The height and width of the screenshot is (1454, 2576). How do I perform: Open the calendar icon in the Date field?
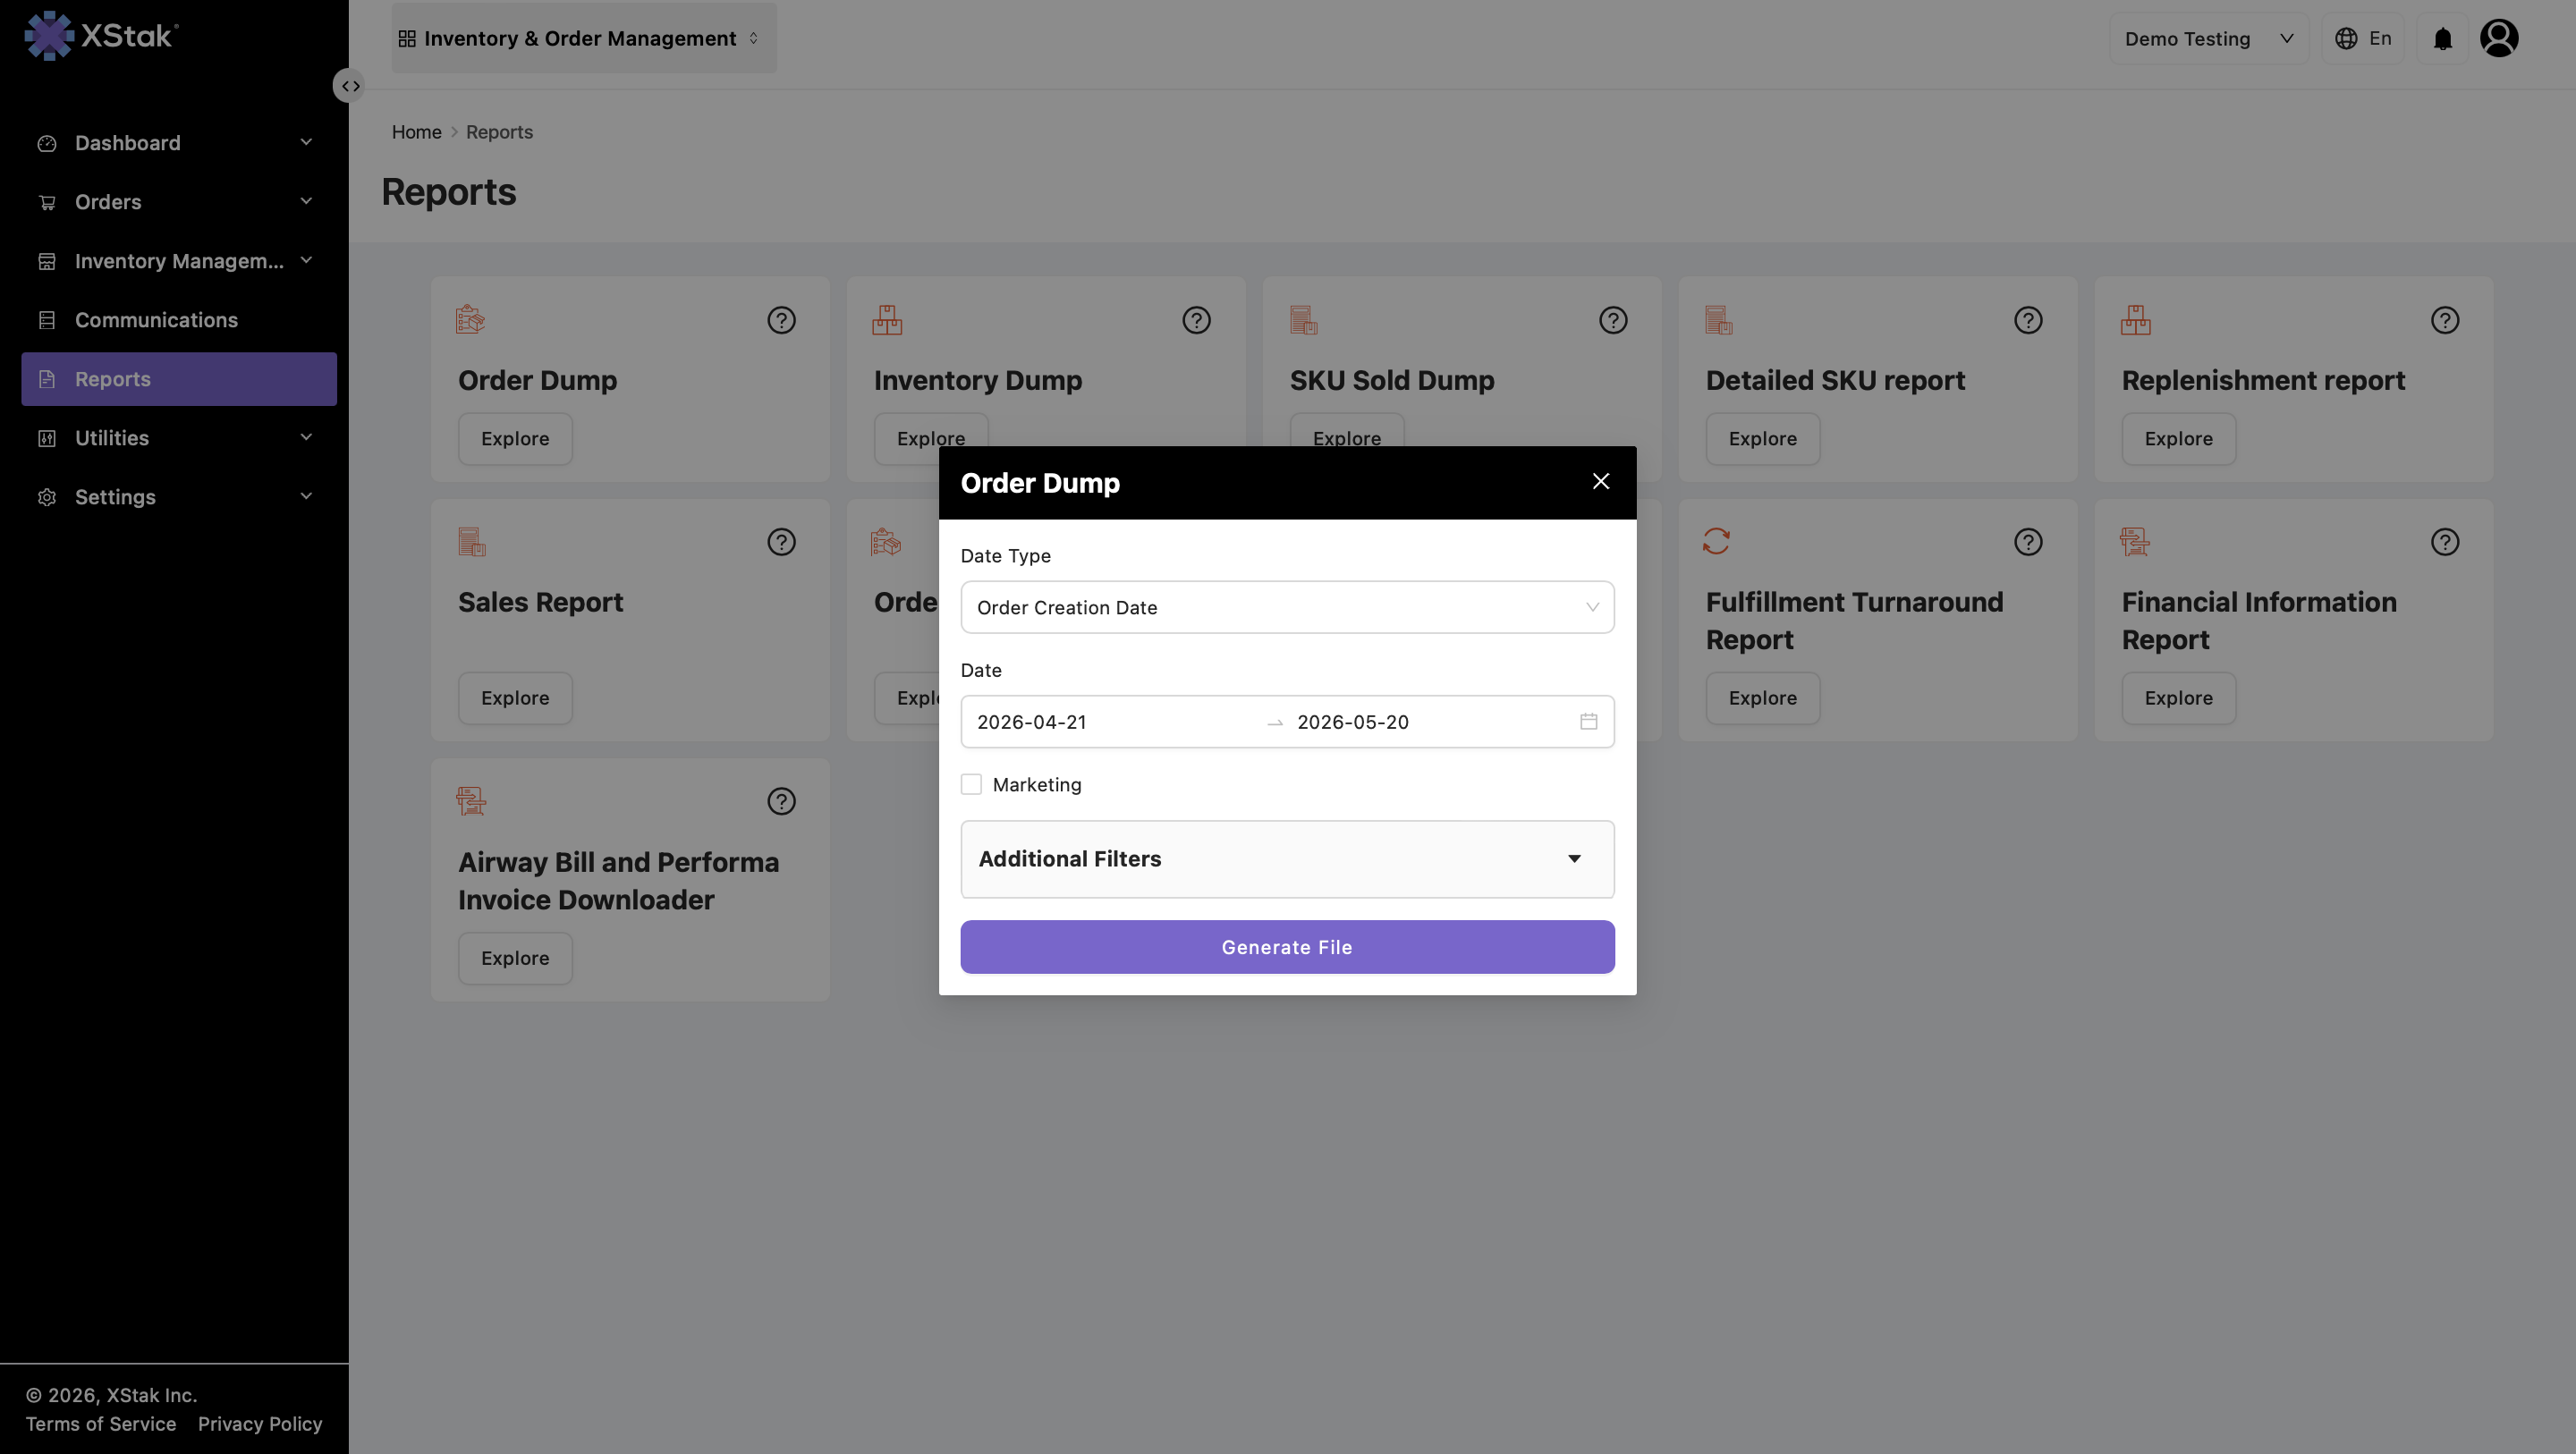pyautogui.click(x=1588, y=721)
